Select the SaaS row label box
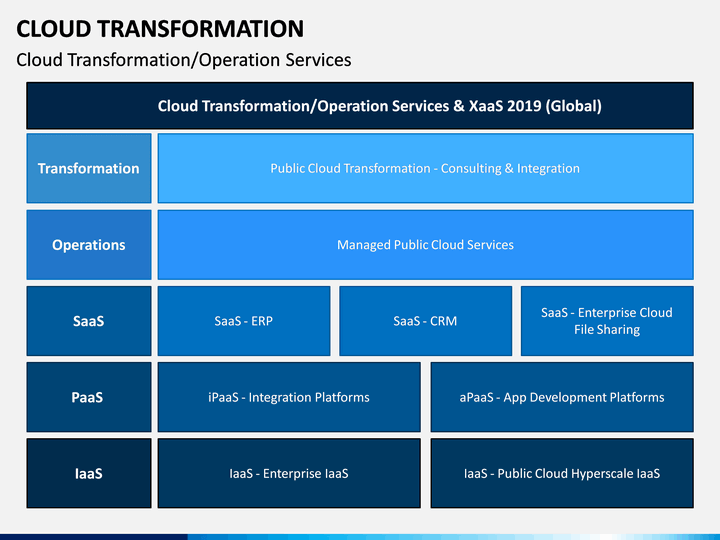The height and width of the screenshot is (540, 720). [89, 321]
